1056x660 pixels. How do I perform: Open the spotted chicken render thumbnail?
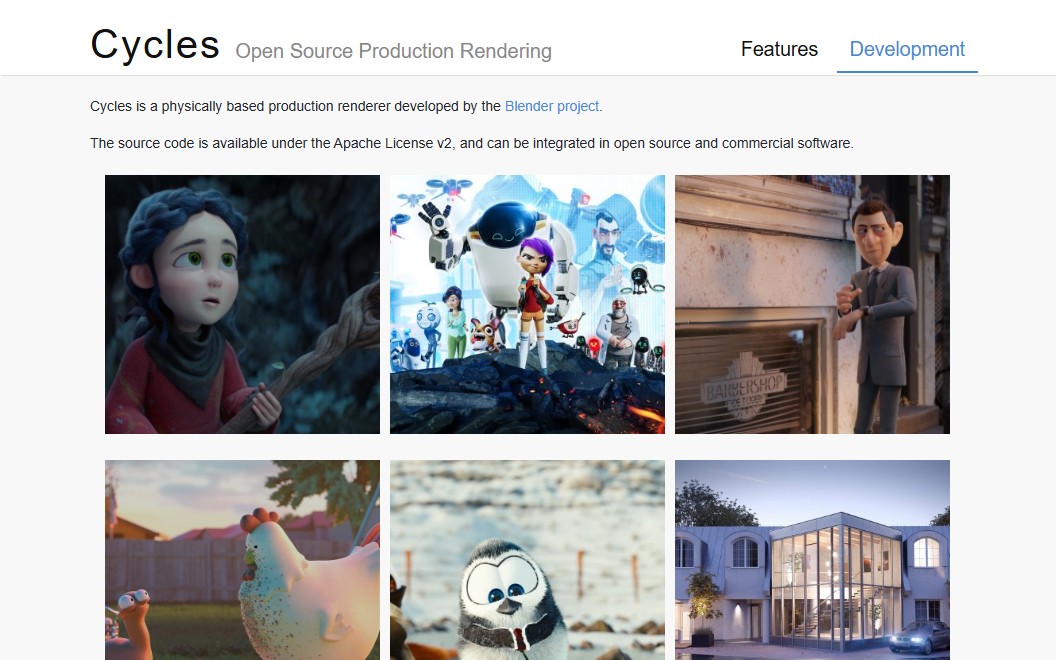tap(242, 559)
